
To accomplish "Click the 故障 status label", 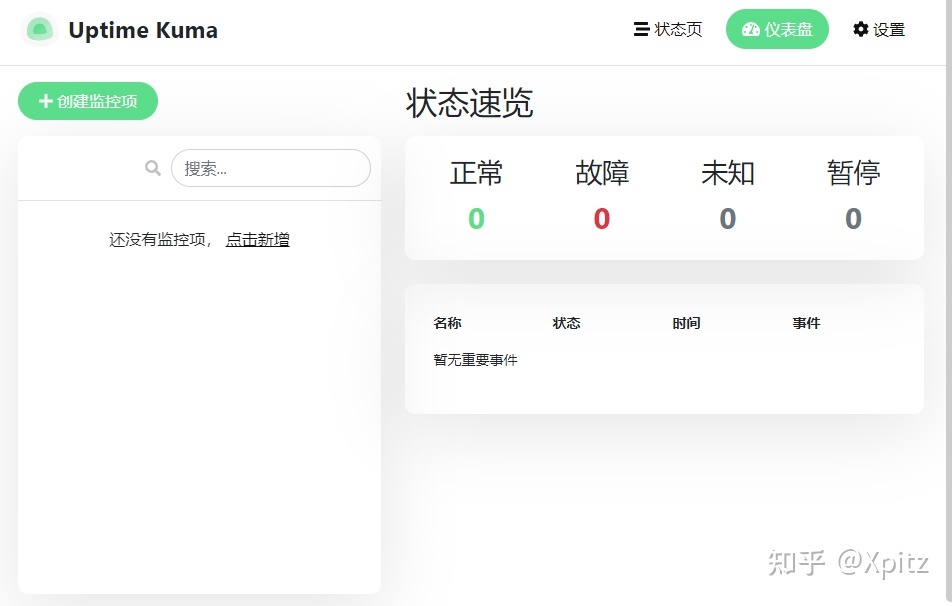I will coord(602,173).
